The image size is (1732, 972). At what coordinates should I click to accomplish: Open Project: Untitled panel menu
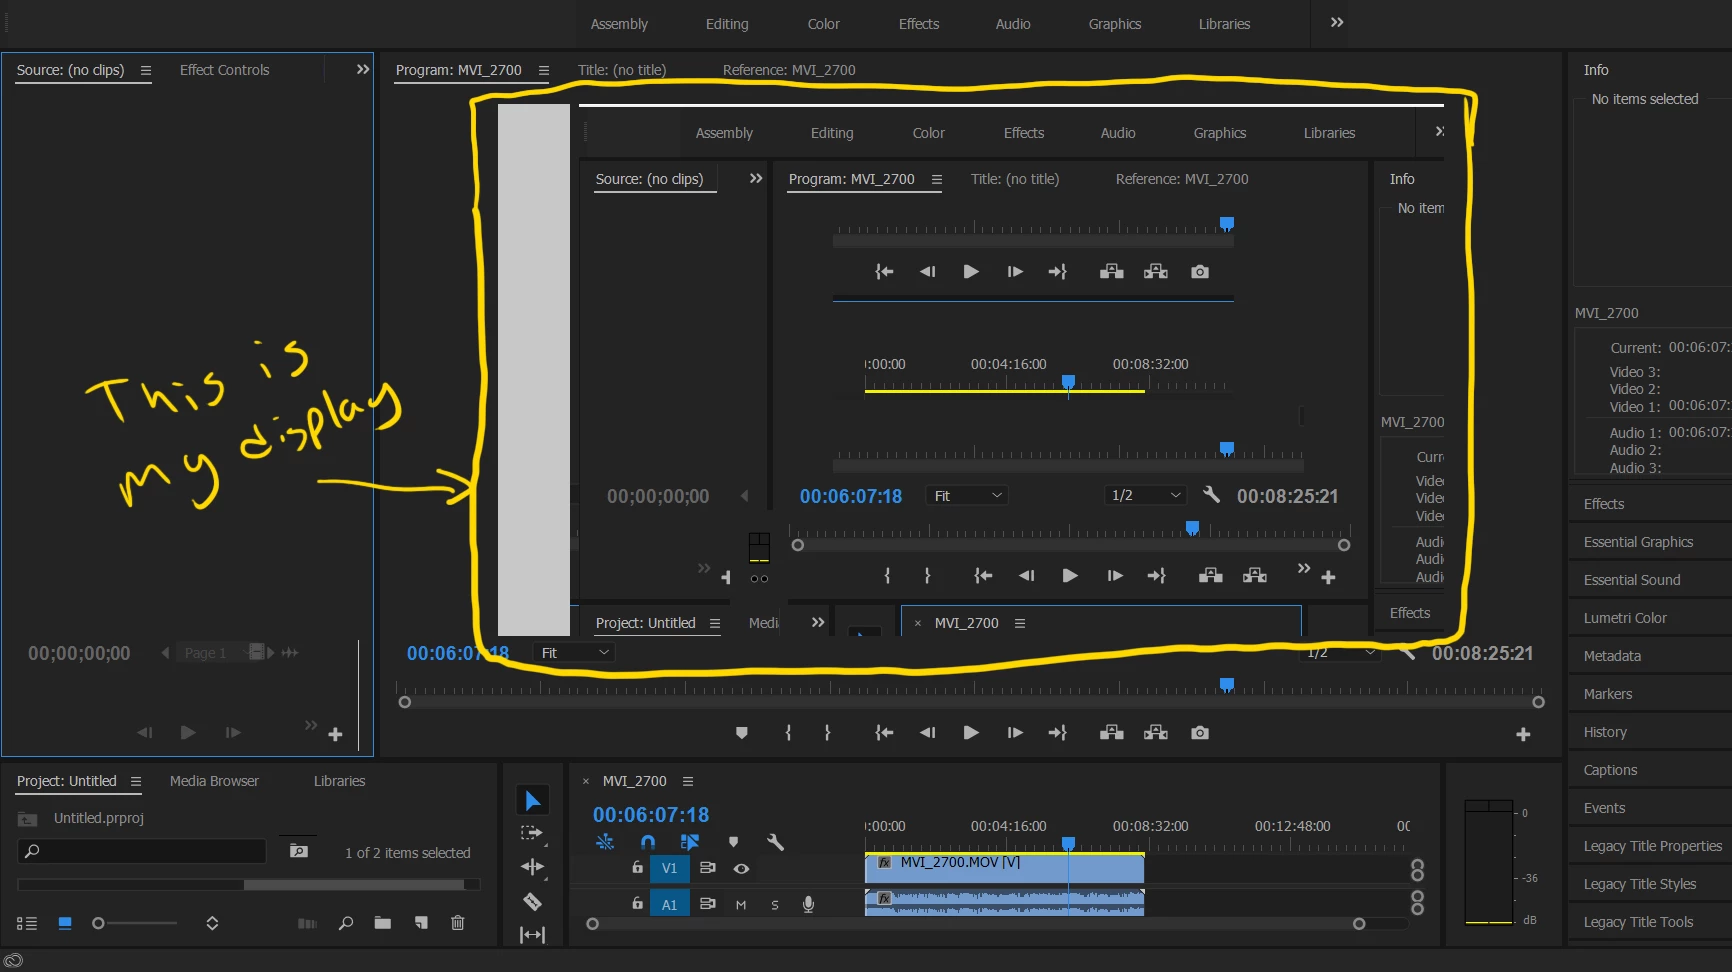click(x=136, y=781)
